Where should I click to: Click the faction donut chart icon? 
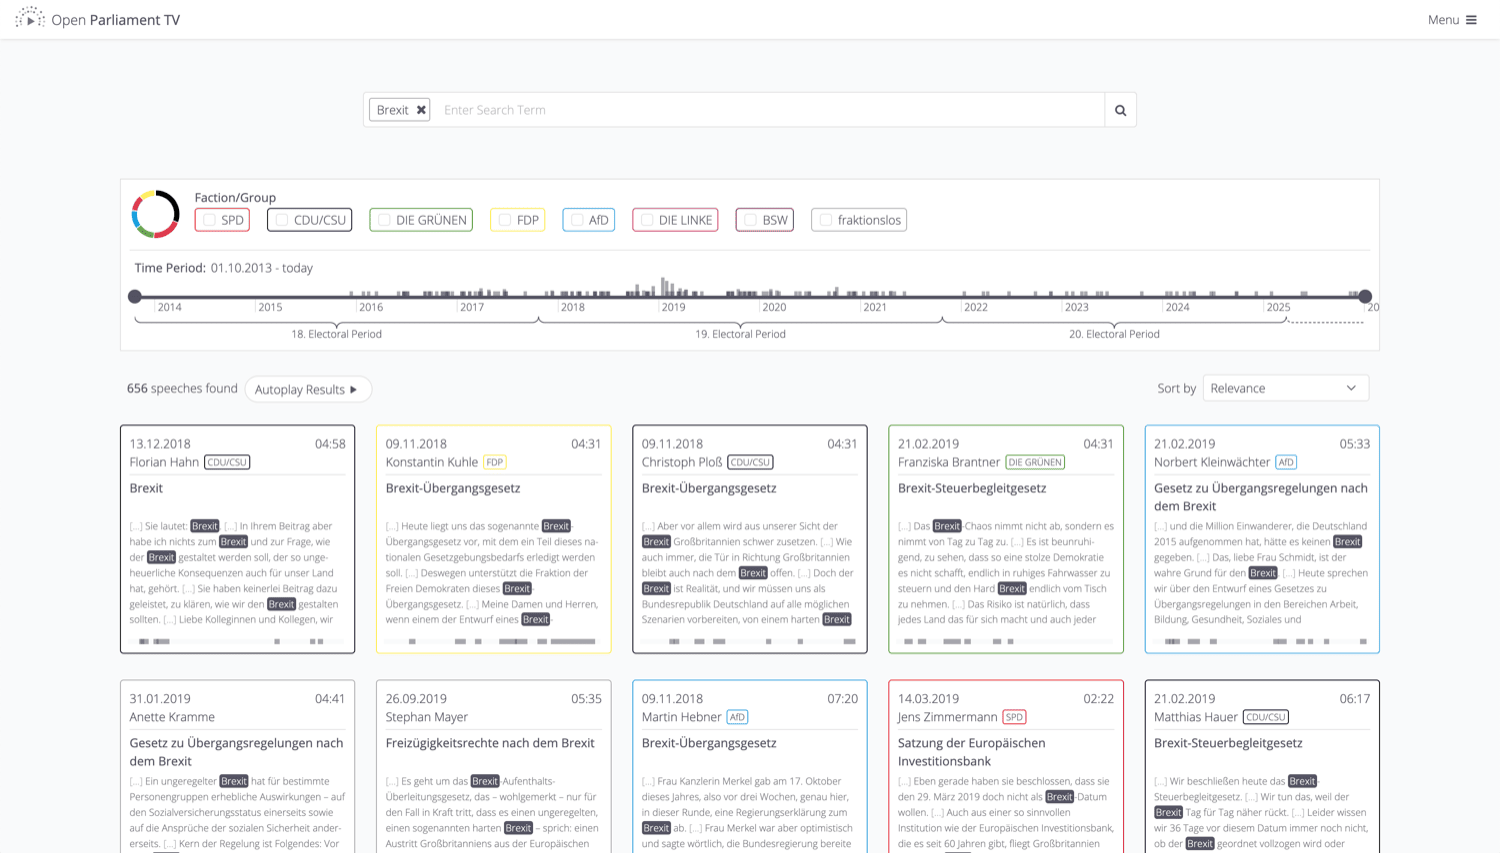point(155,214)
